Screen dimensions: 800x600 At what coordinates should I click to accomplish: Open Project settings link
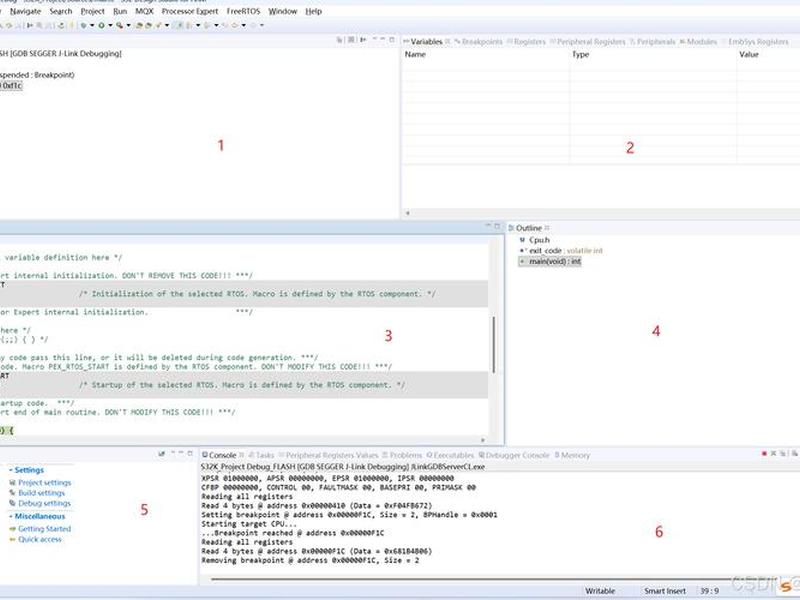click(x=44, y=482)
